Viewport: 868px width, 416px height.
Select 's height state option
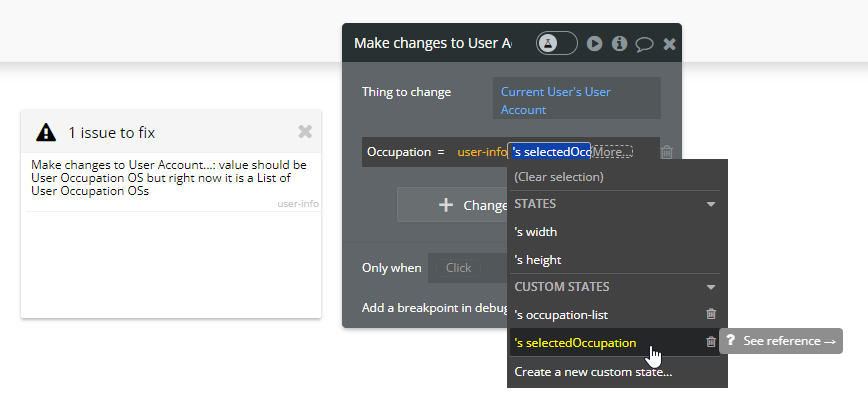click(538, 260)
